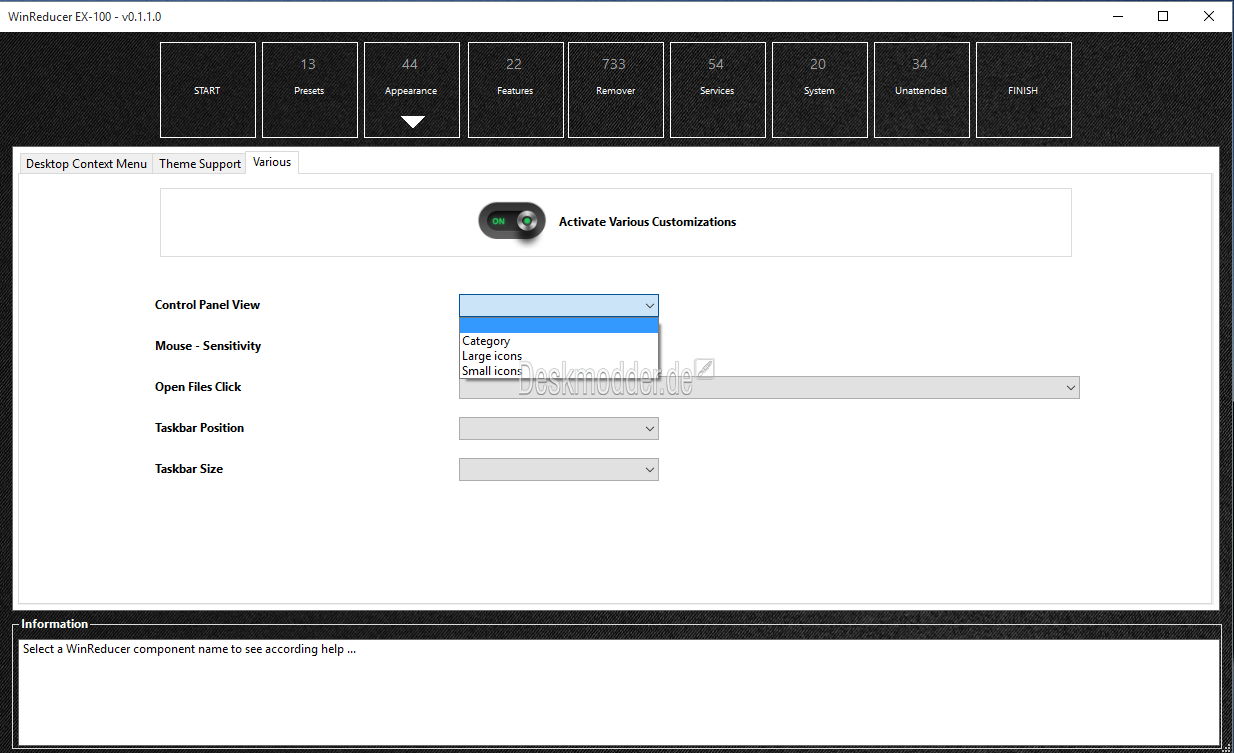Choose Small icons from the dropdown list

pyautogui.click(x=559, y=371)
